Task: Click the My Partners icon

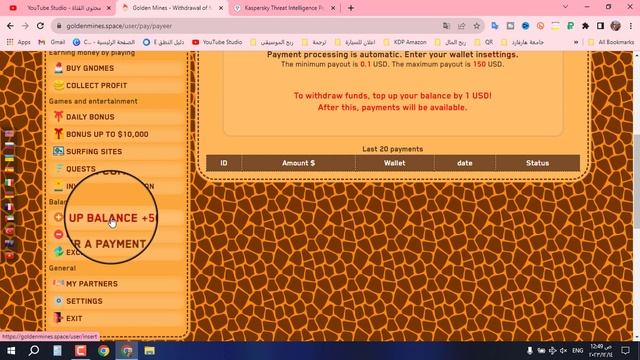Action: pyautogui.click(x=58, y=283)
